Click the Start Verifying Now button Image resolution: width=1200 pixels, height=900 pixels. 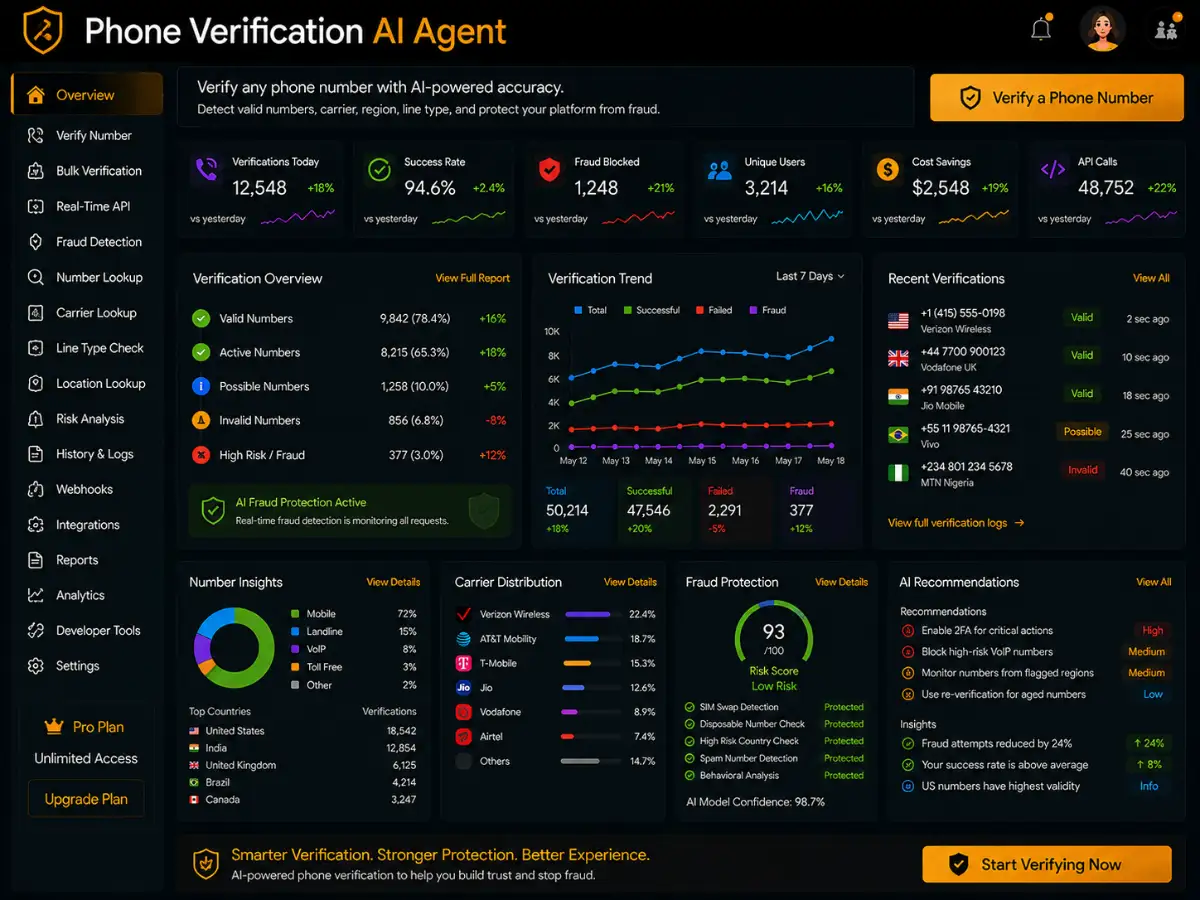point(1046,864)
